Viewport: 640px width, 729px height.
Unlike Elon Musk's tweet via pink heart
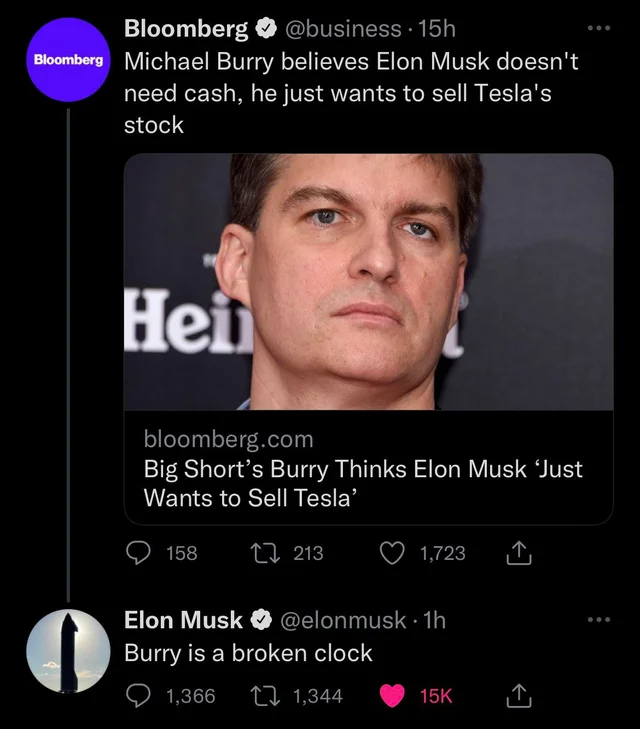[392, 695]
